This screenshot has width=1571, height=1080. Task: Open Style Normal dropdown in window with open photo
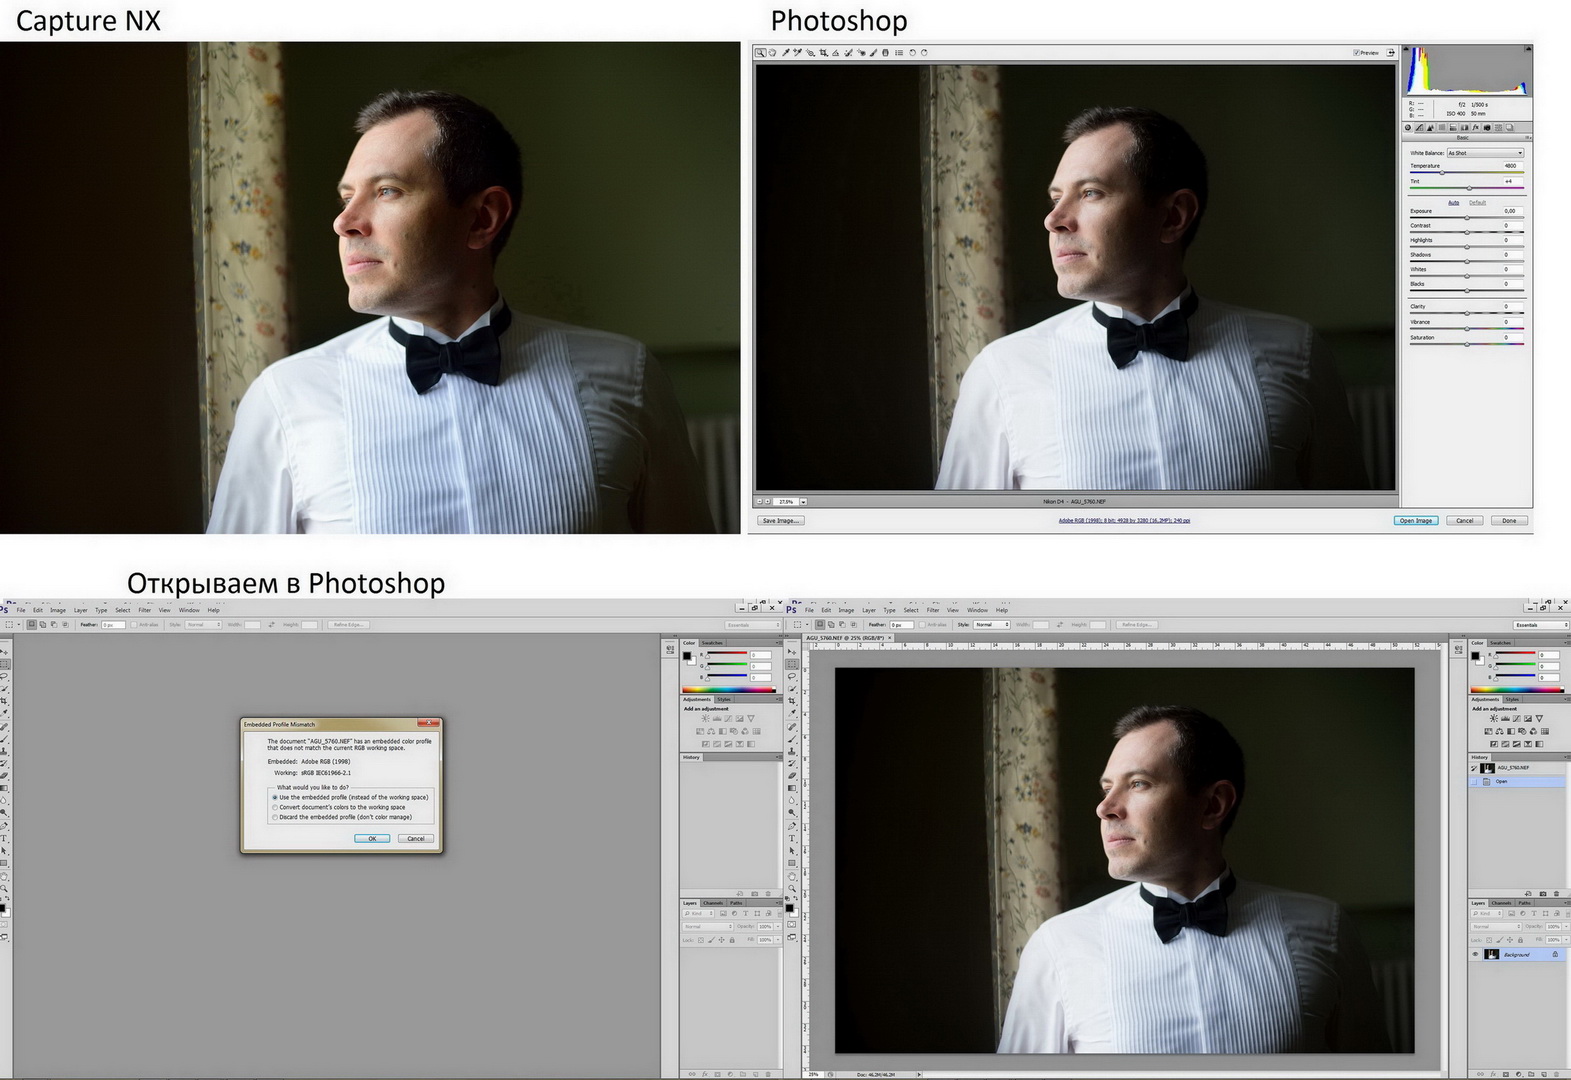[992, 625]
